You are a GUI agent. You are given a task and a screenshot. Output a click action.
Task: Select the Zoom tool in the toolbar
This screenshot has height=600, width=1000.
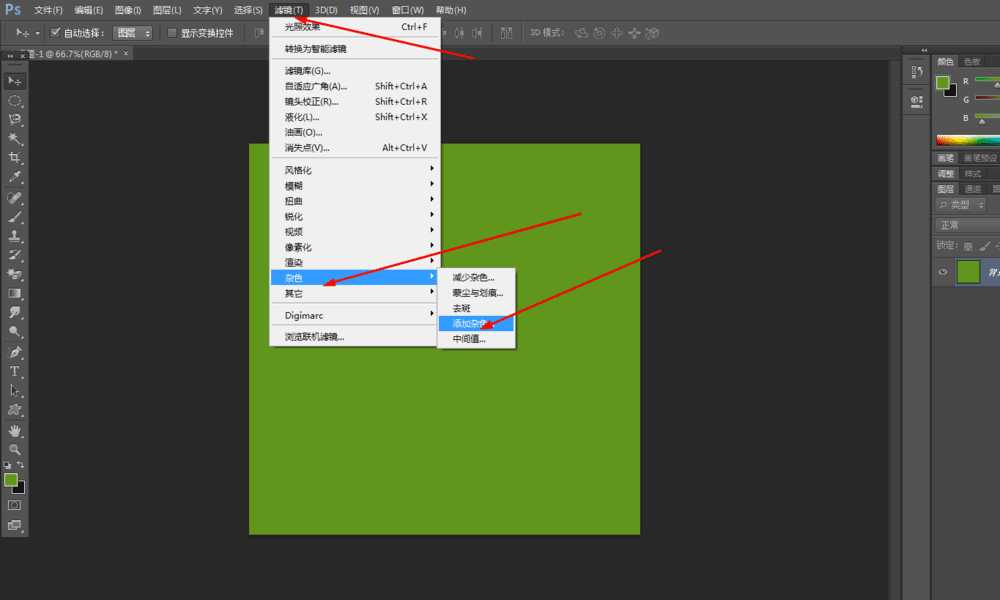[x=14, y=449]
